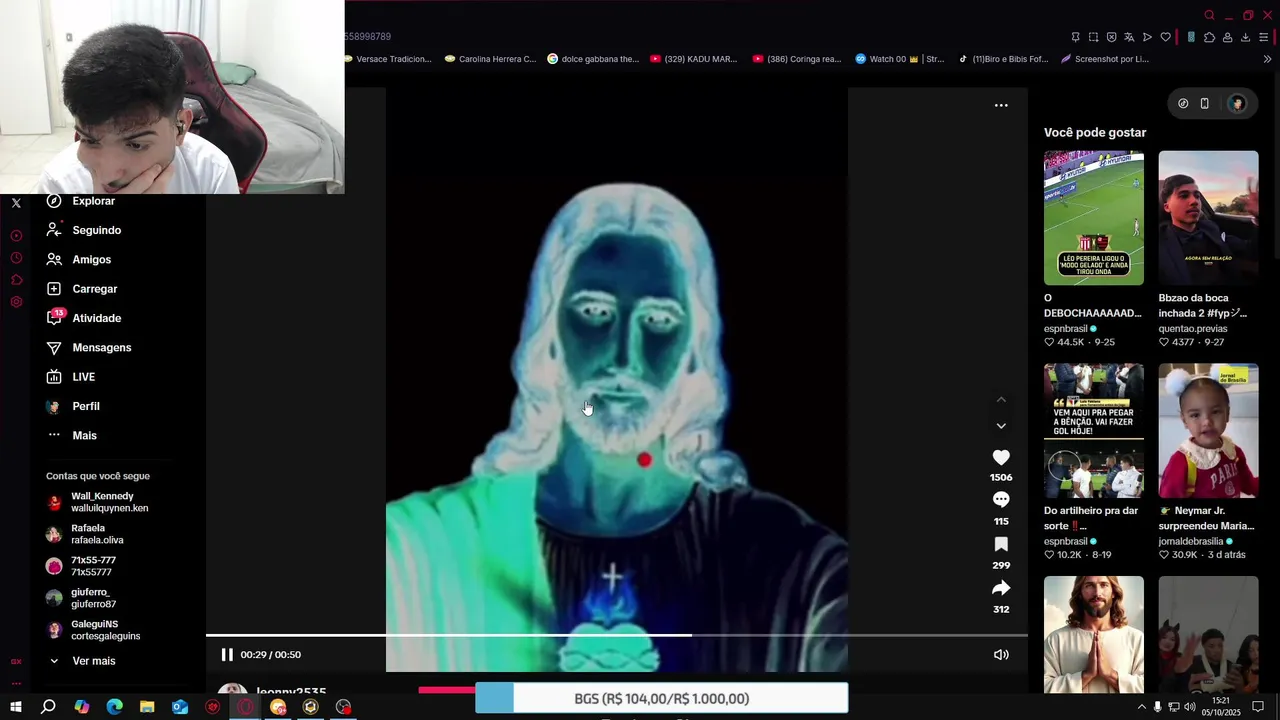Expand the bookmarks bar overflow chevron
The height and width of the screenshot is (720, 1280).
1267,59
